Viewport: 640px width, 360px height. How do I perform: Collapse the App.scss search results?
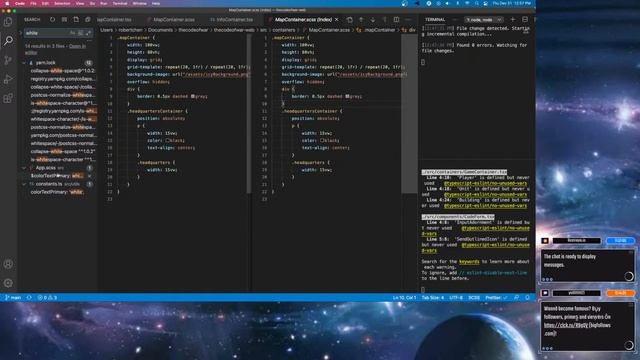tap(24, 168)
